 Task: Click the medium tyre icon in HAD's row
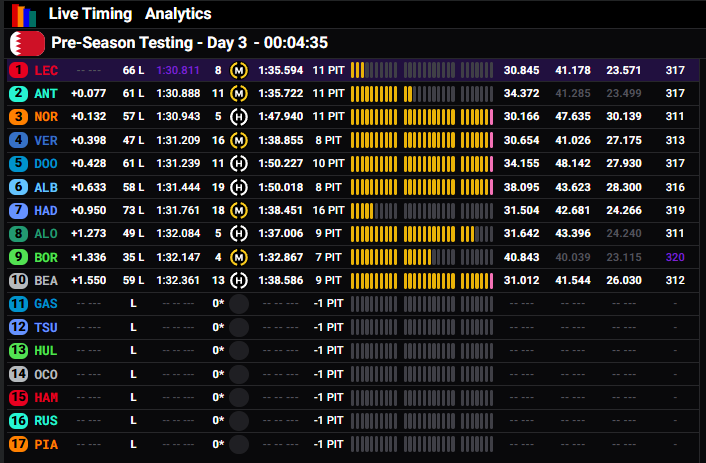[239, 210]
